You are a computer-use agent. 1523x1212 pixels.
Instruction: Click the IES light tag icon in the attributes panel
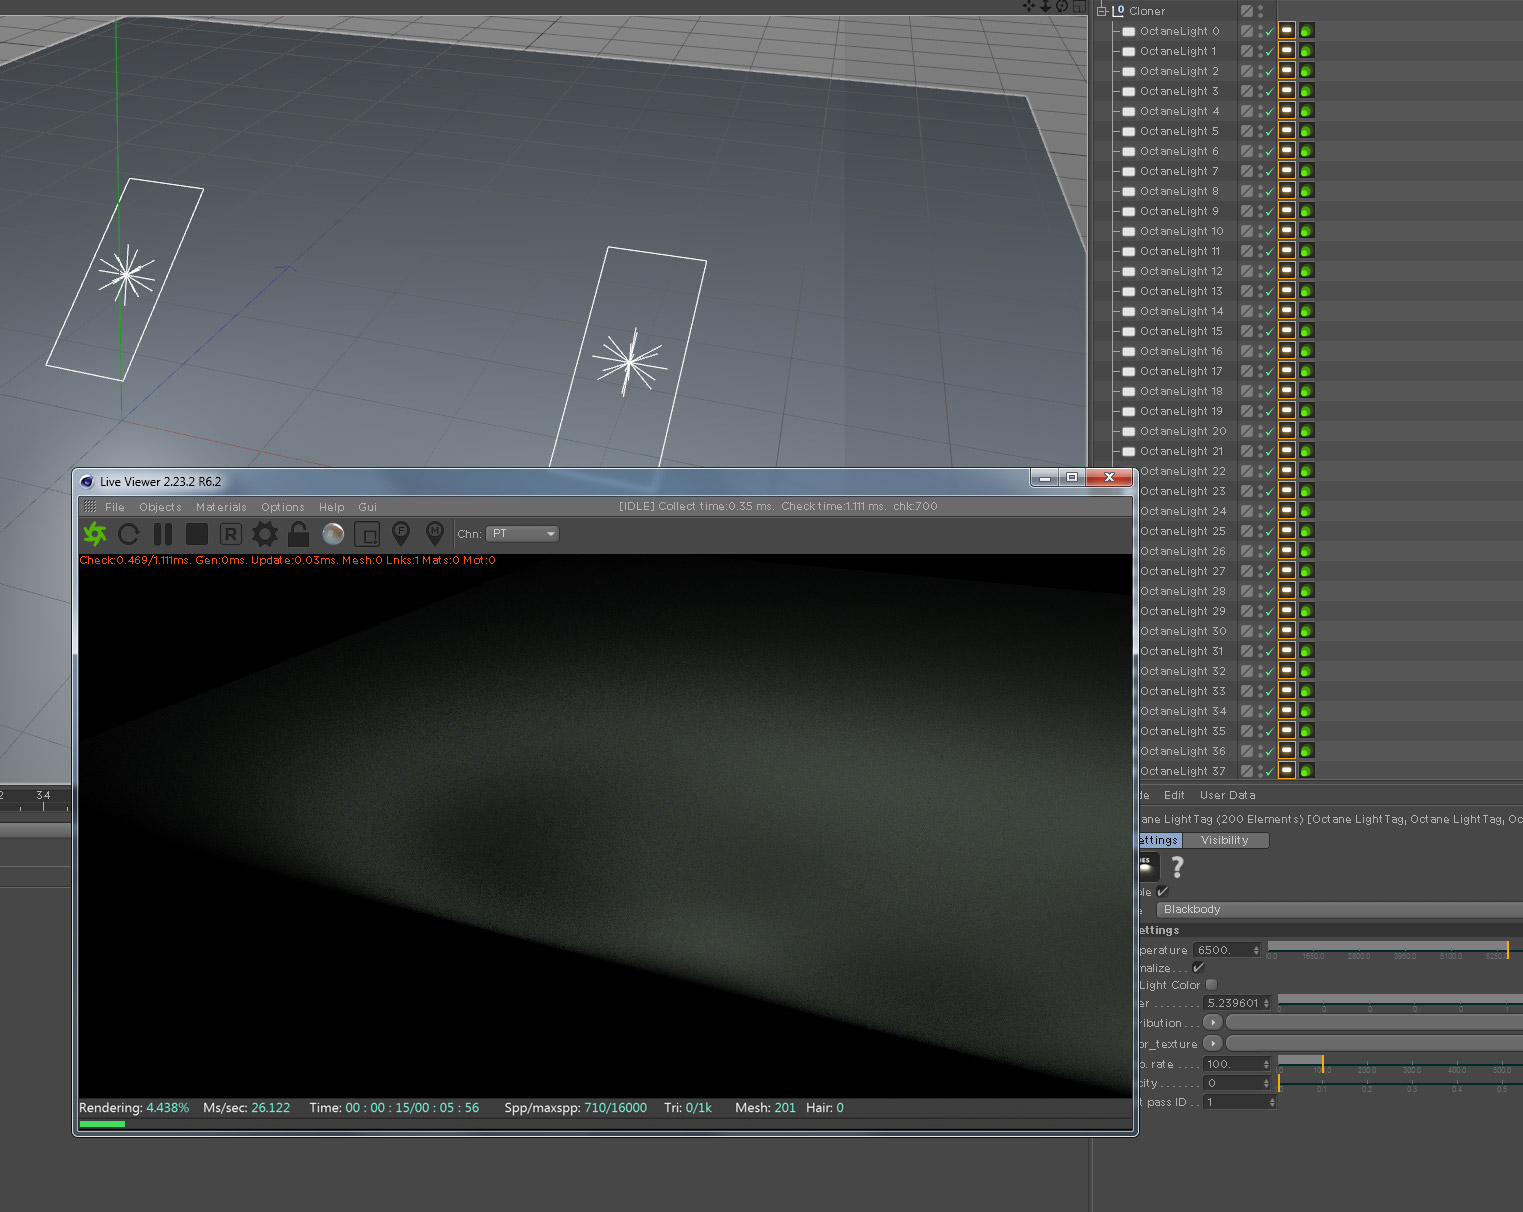[x=1148, y=867]
